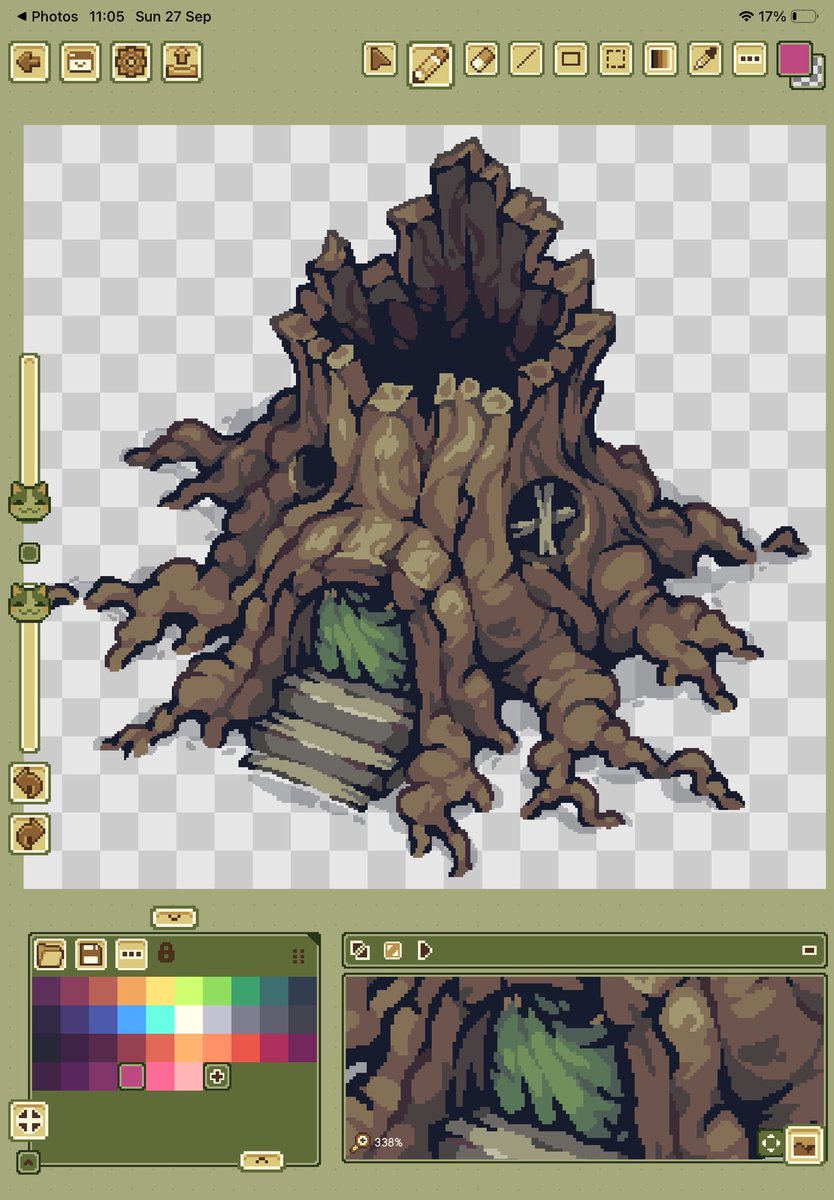This screenshot has width=834, height=1200.
Task: Select the Rectangle shape tool
Action: click(571, 60)
